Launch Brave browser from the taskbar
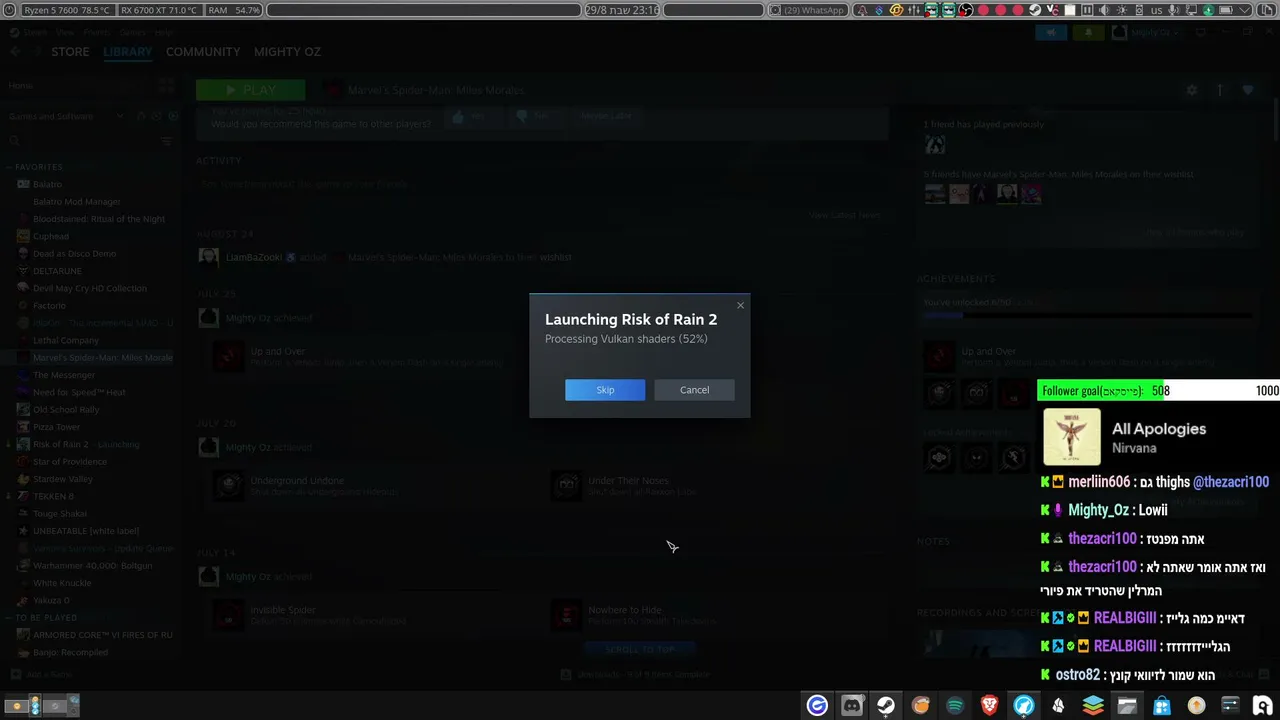The width and height of the screenshot is (1280, 720). 989,705
